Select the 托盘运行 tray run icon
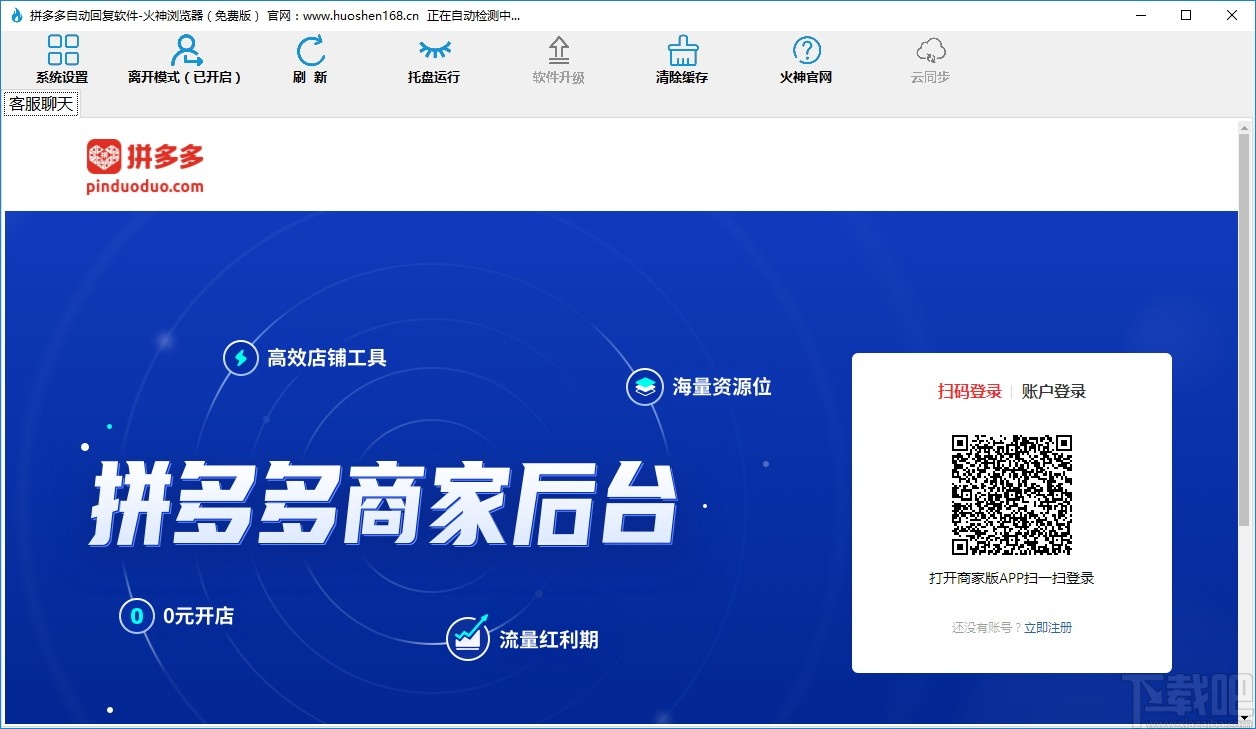The width and height of the screenshot is (1256, 729). [x=433, y=58]
